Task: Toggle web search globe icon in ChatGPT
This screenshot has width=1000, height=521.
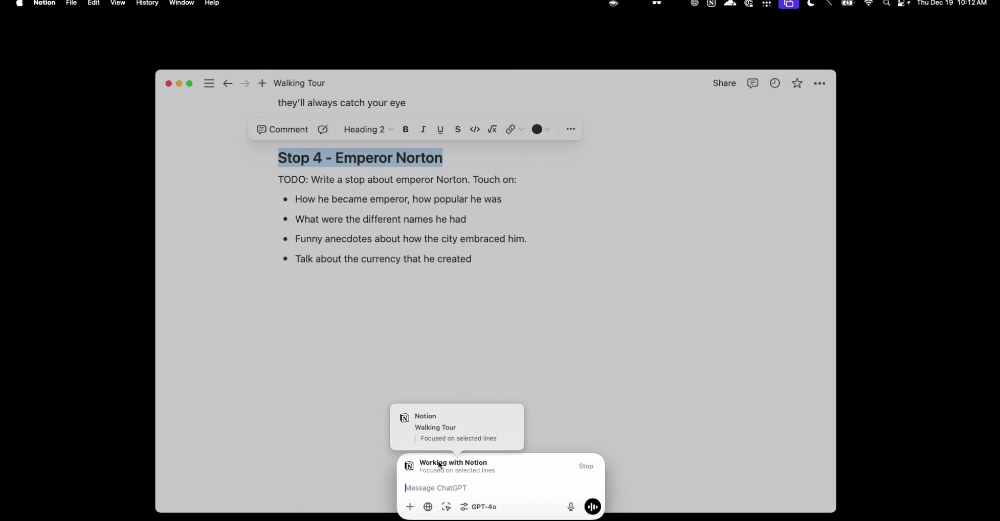Action: [428, 507]
